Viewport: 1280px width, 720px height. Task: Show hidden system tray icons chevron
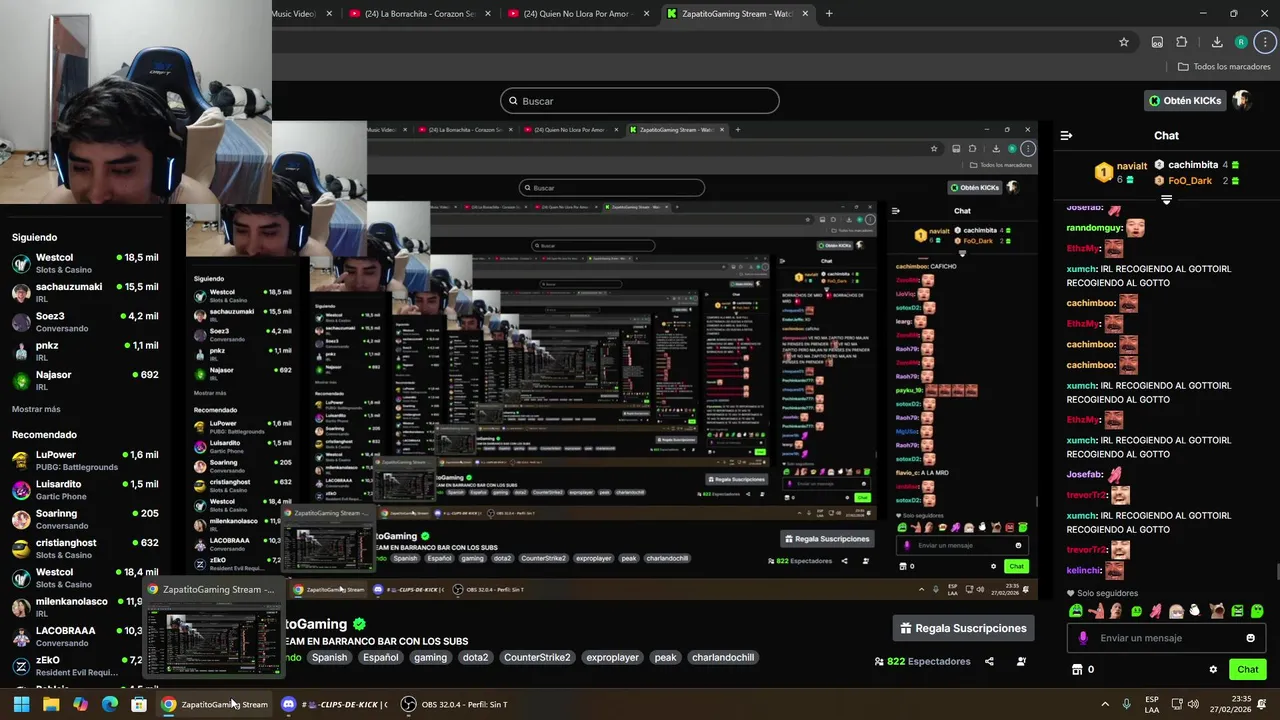pos(1105,704)
